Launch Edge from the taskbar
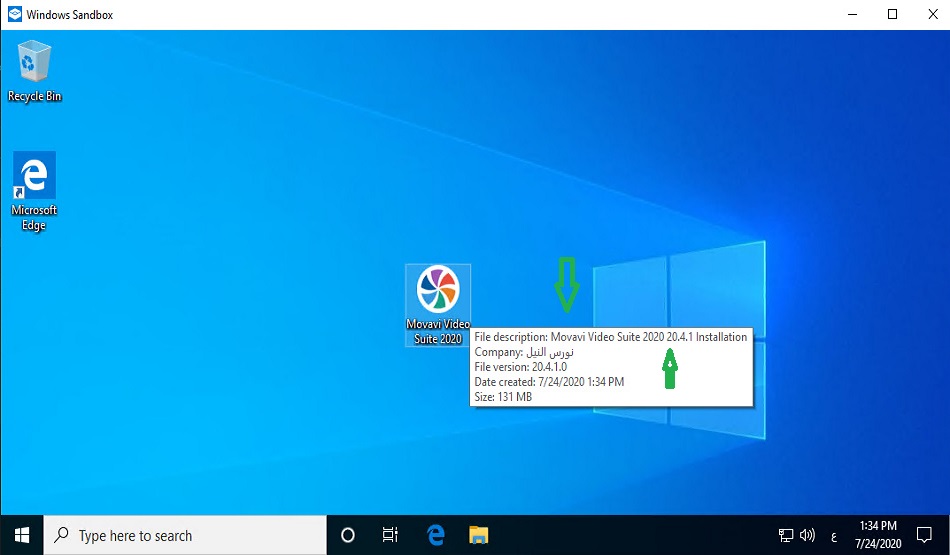 436,535
